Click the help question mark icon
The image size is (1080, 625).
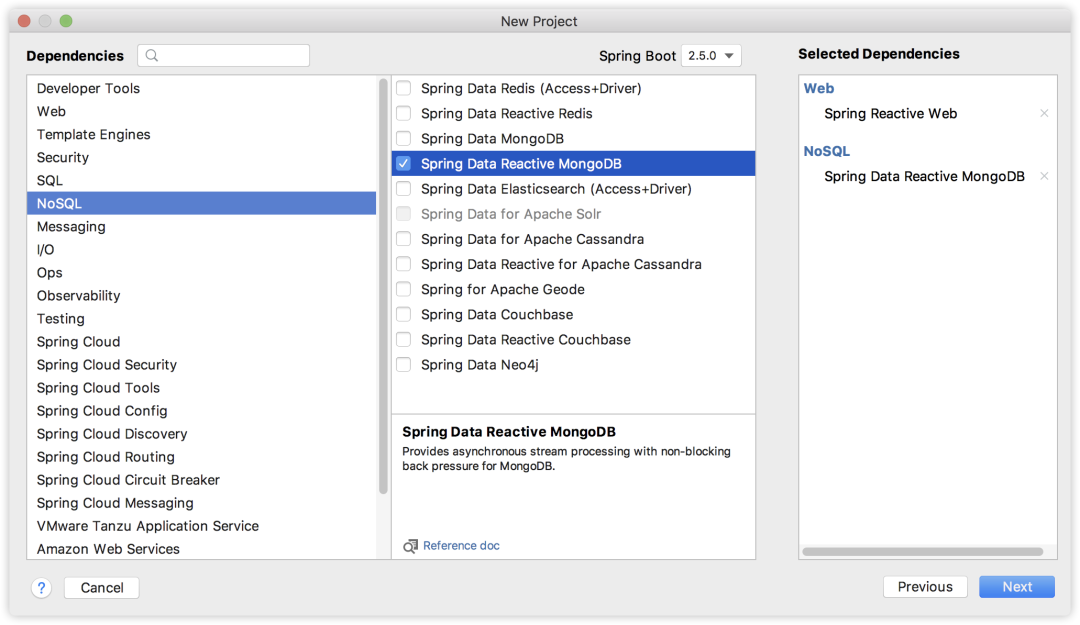[x=41, y=587]
